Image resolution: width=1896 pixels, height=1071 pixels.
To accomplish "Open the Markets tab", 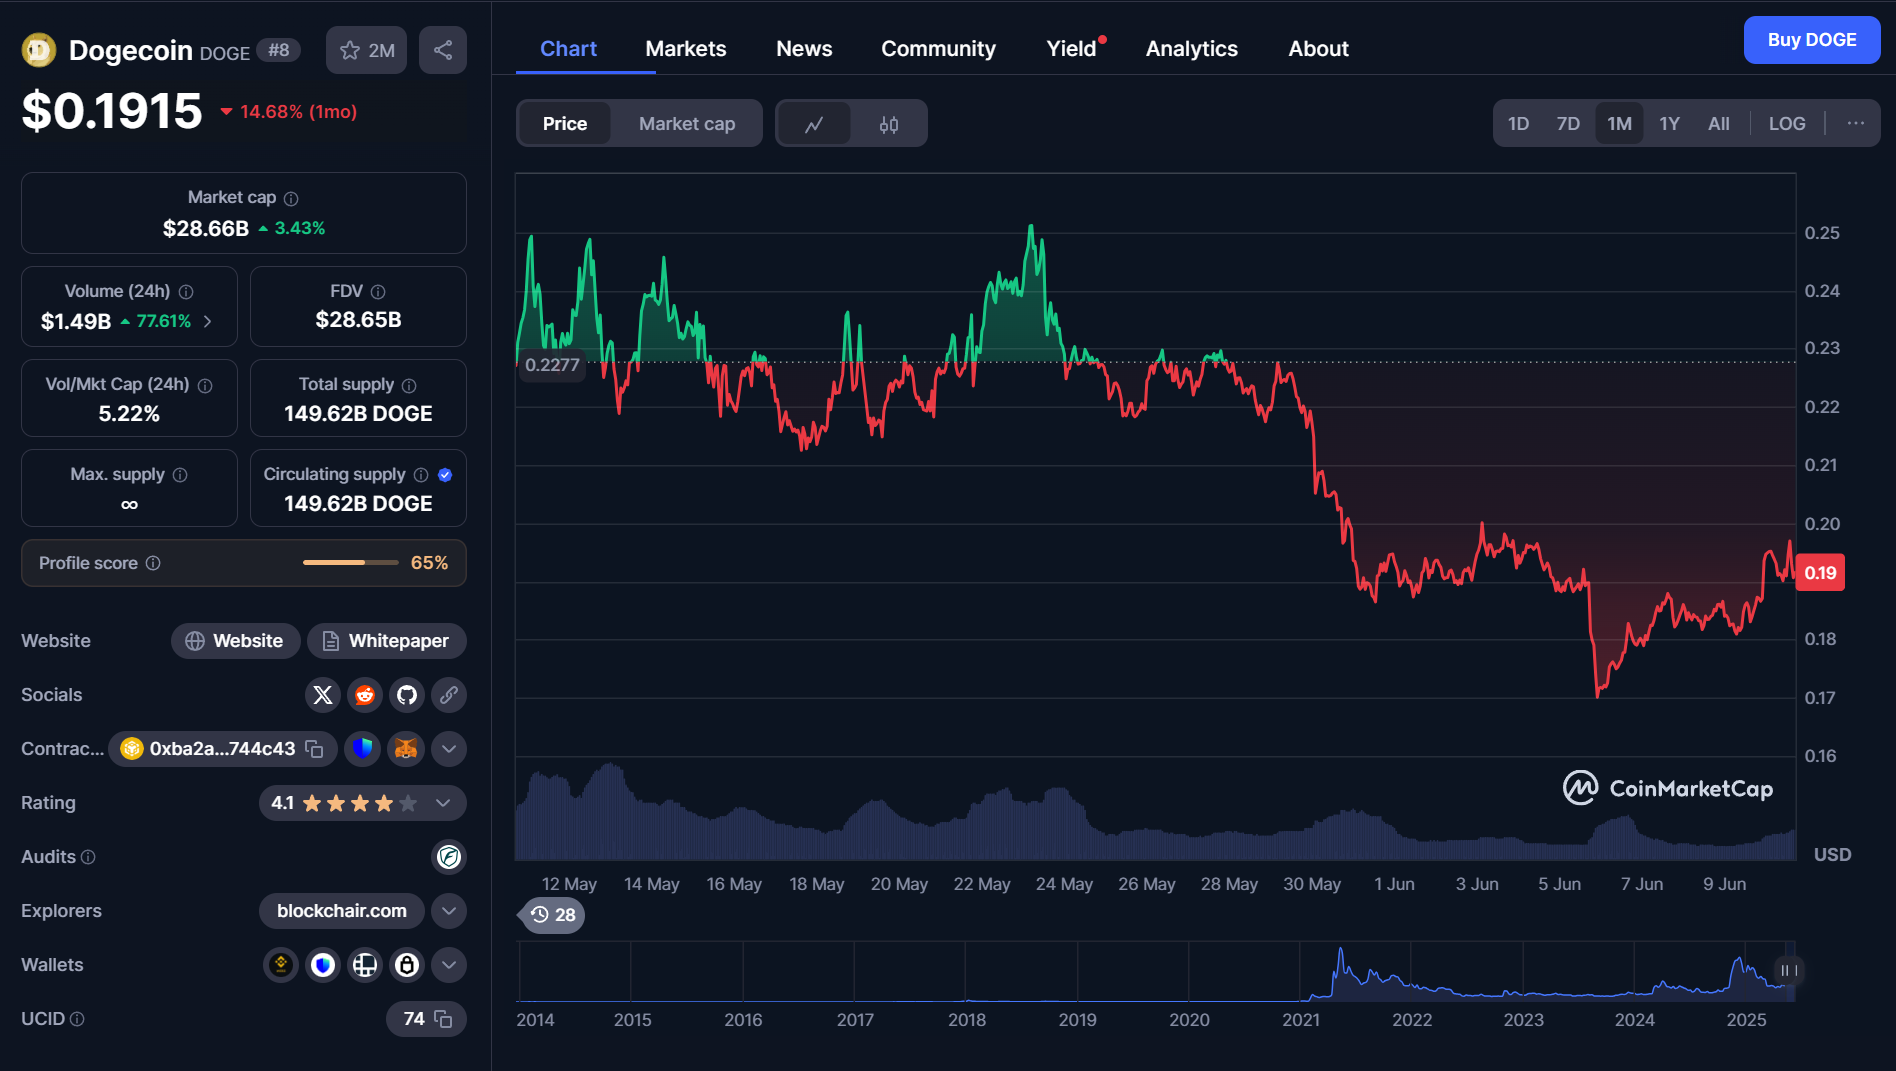I will 686,49.
